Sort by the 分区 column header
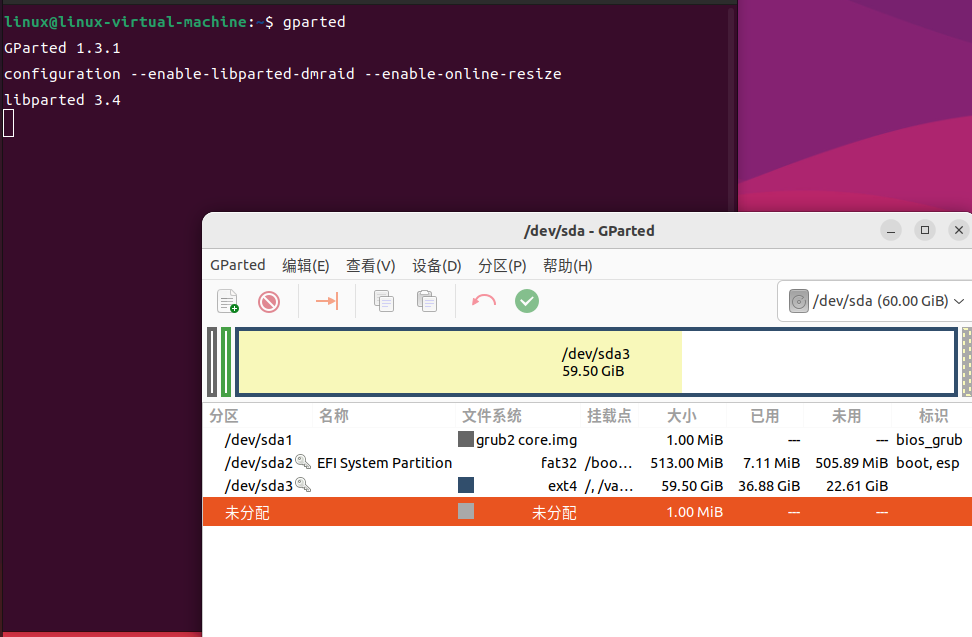Screen dimensions: 972x637 (x=224, y=416)
